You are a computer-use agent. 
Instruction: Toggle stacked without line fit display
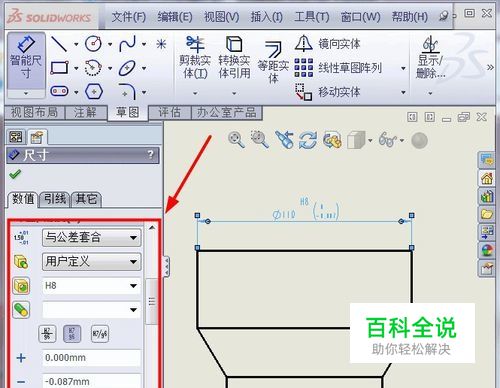[72, 334]
